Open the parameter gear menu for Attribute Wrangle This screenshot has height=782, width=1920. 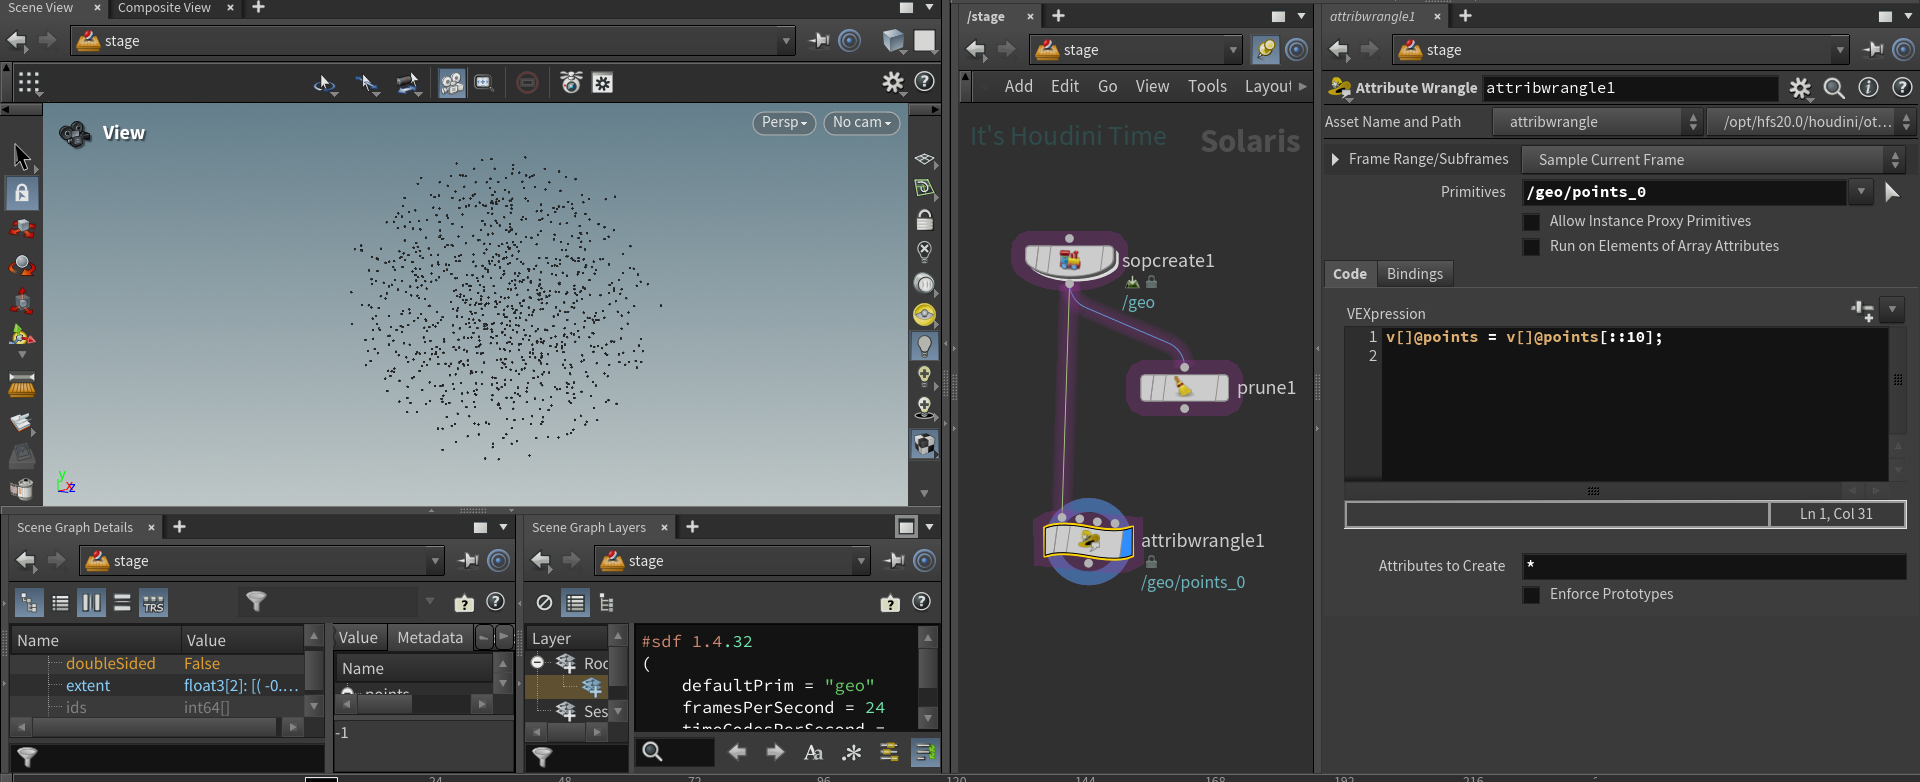tap(1800, 88)
